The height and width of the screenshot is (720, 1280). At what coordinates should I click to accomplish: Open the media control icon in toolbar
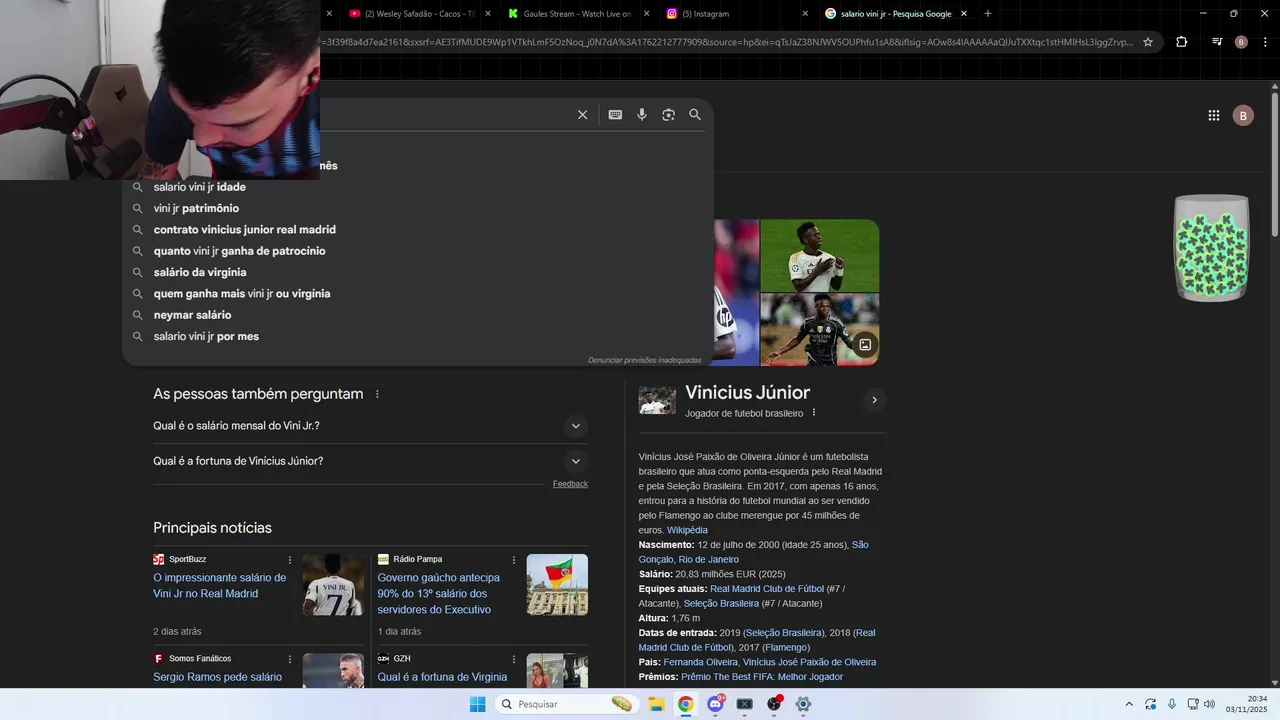1216,42
